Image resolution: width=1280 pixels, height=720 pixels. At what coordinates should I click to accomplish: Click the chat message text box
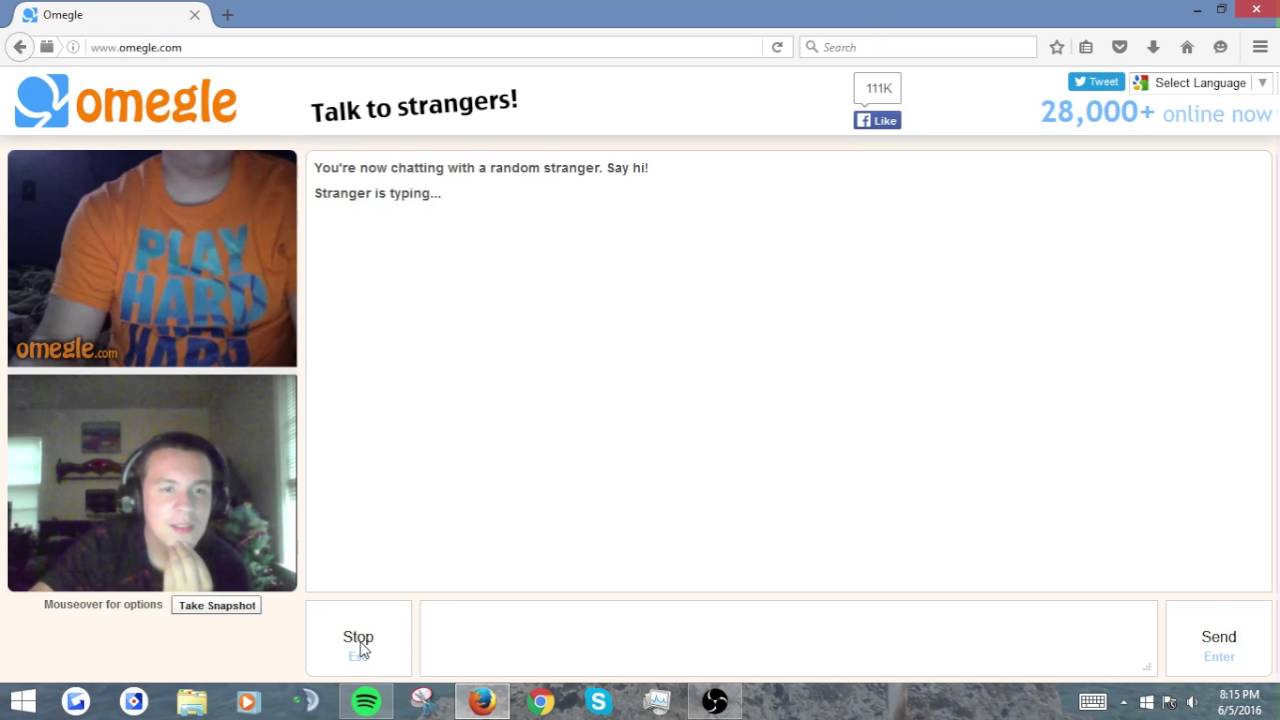tap(788, 638)
